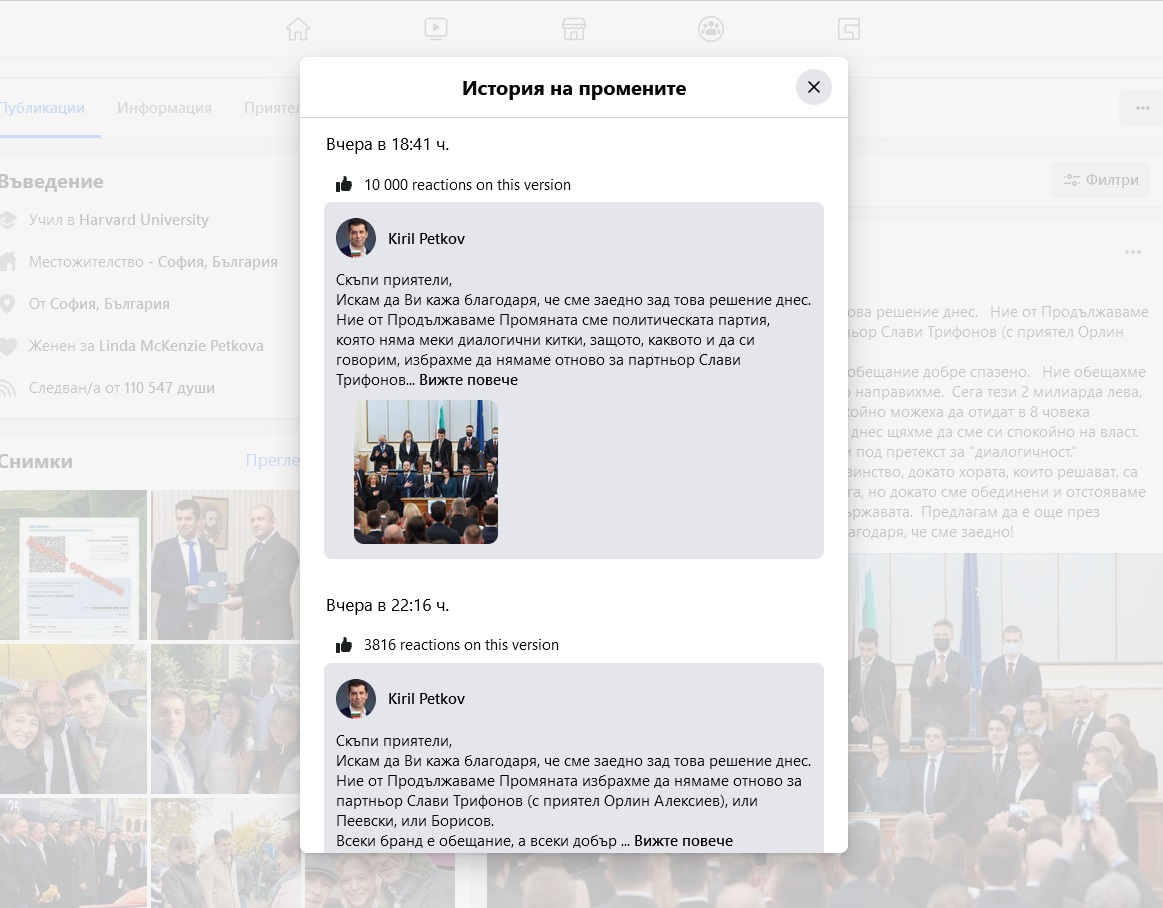This screenshot has width=1163, height=908.
Task: Open the post options three-dots menu
Action: (x=1133, y=252)
